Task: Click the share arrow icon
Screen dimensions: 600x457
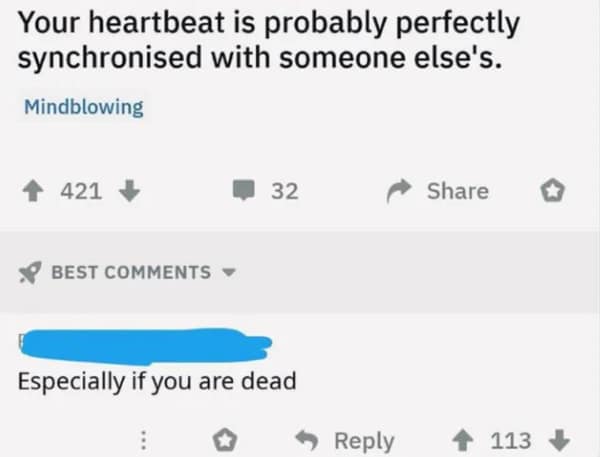Action: tap(402, 191)
